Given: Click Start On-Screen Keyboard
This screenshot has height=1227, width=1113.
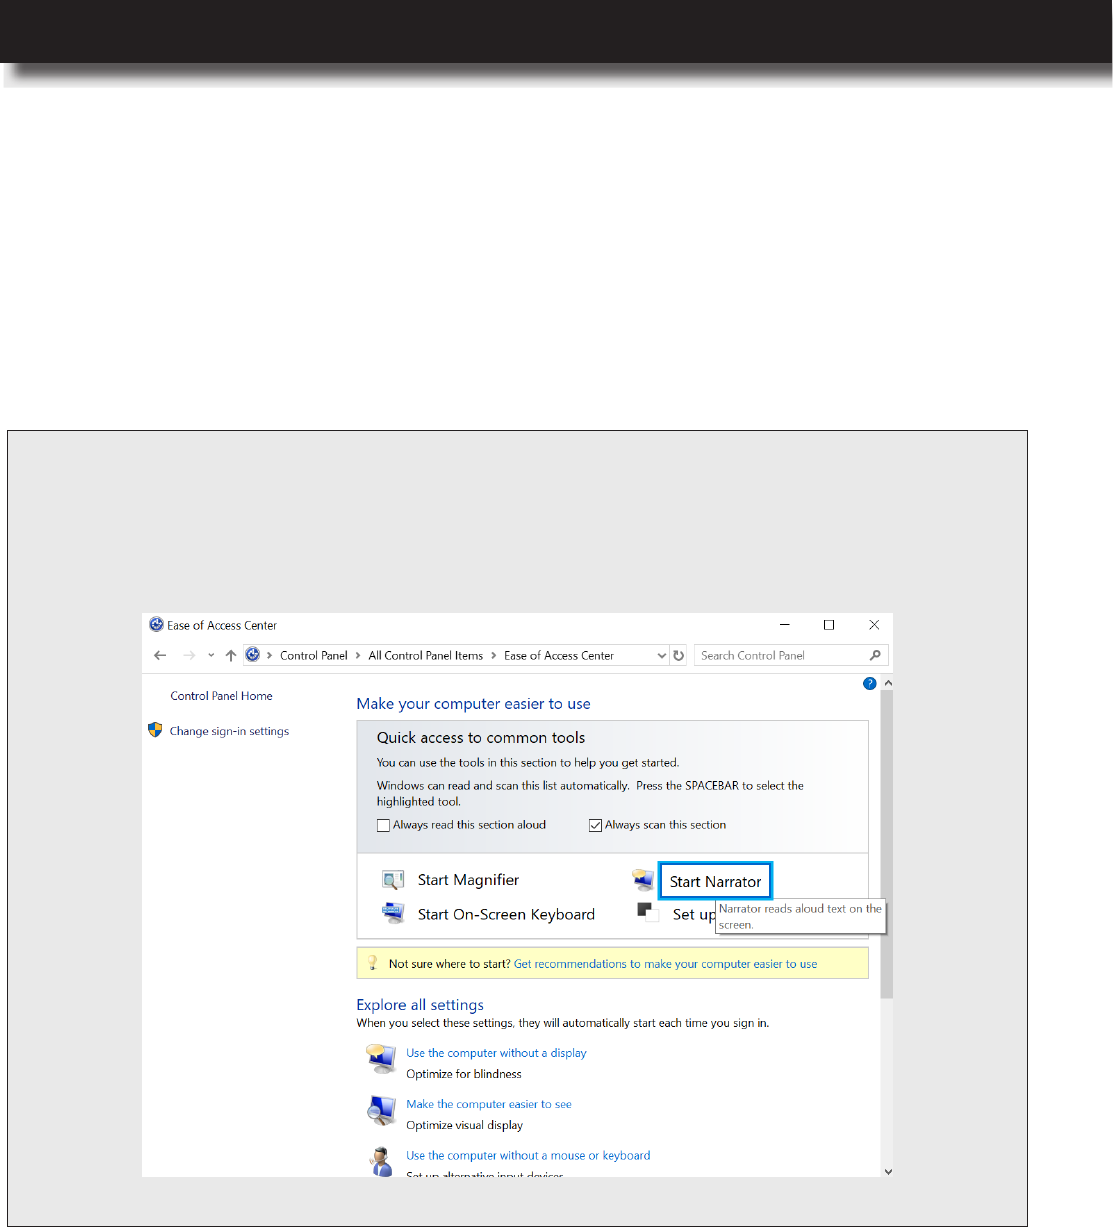Looking at the screenshot, I should [506, 914].
